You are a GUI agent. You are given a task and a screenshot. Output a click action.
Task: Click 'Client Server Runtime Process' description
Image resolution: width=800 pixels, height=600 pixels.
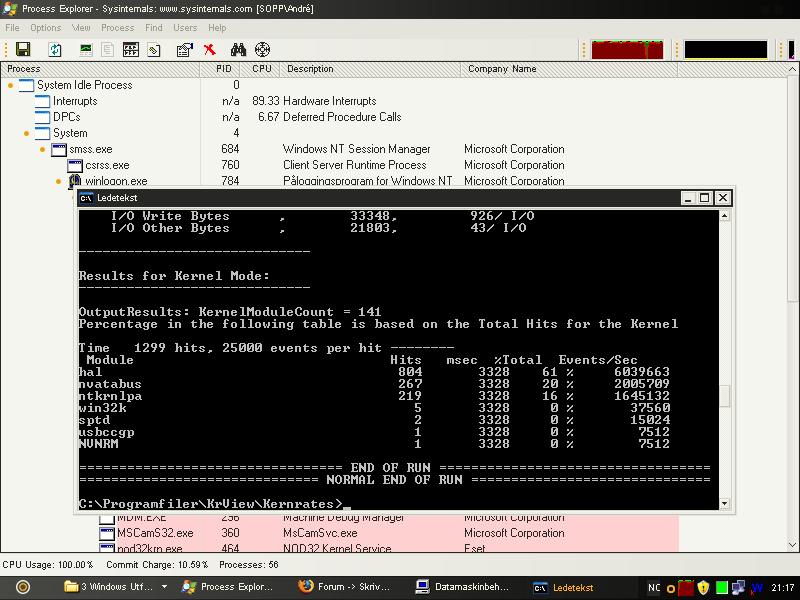[x=355, y=165]
